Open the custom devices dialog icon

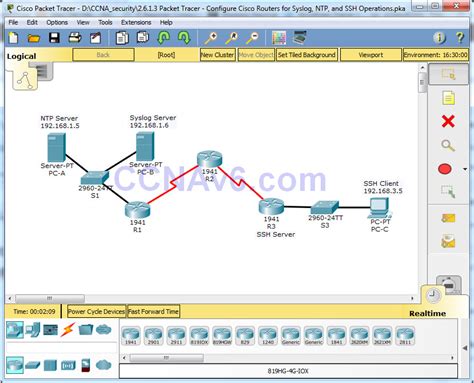point(299,37)
